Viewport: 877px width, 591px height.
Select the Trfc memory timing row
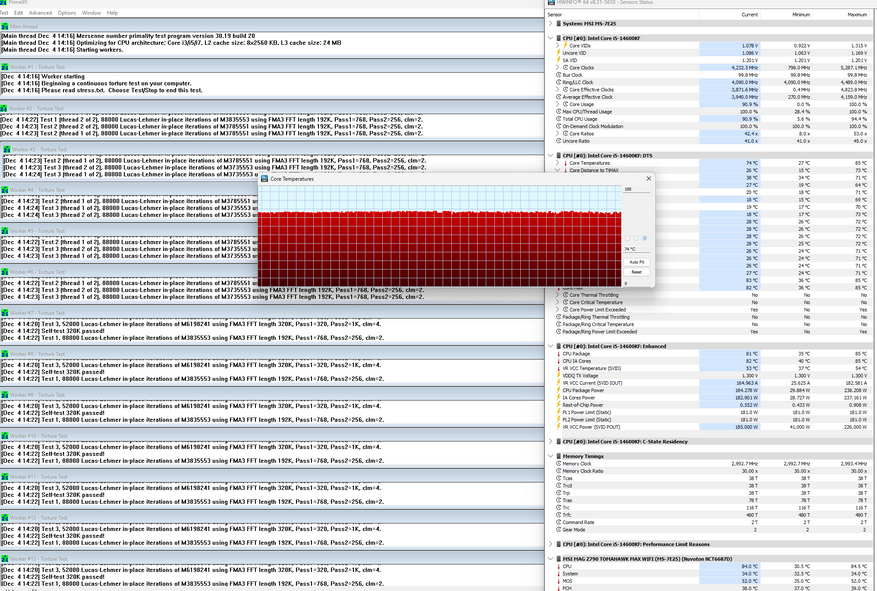pyautogui.click(x=710, y=515)
